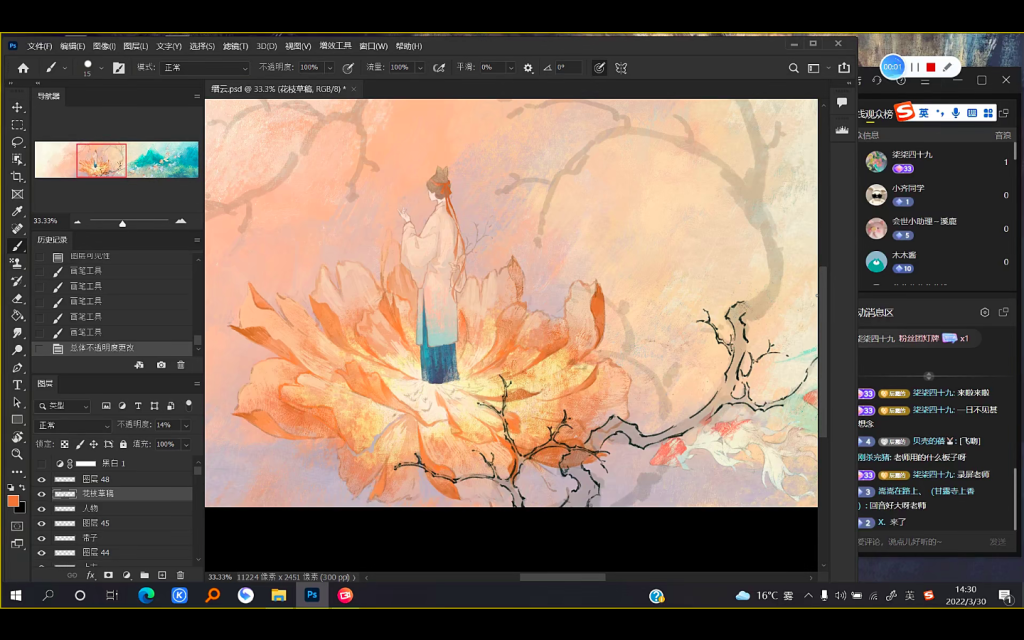This screenshot has height=640, width=1024.
Task: Stop the screen recording with red button
Action: pyautogui.click(x=930, y=67)
